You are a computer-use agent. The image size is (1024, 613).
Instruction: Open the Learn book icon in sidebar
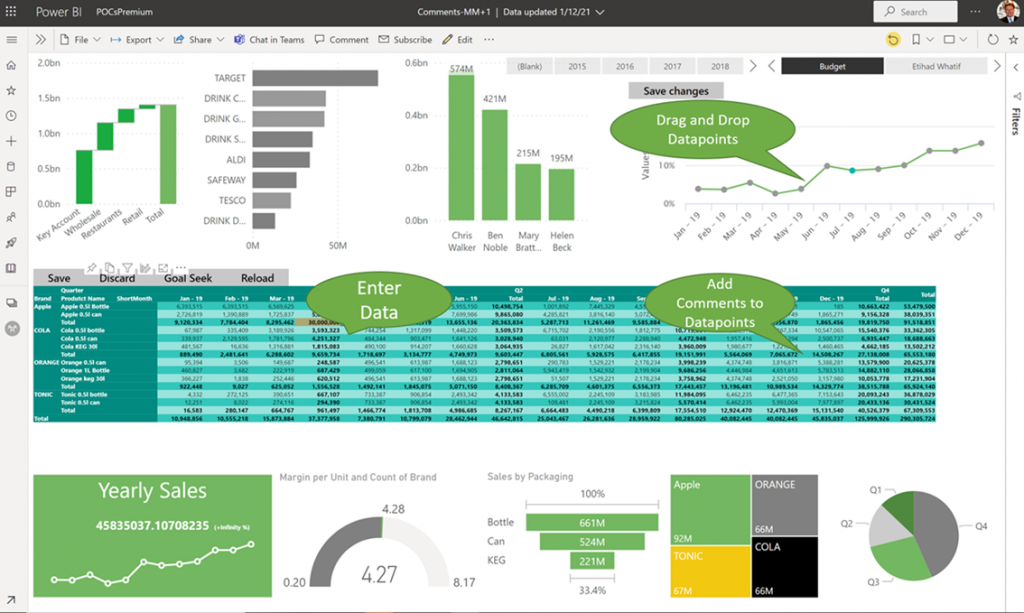(11, 268)
